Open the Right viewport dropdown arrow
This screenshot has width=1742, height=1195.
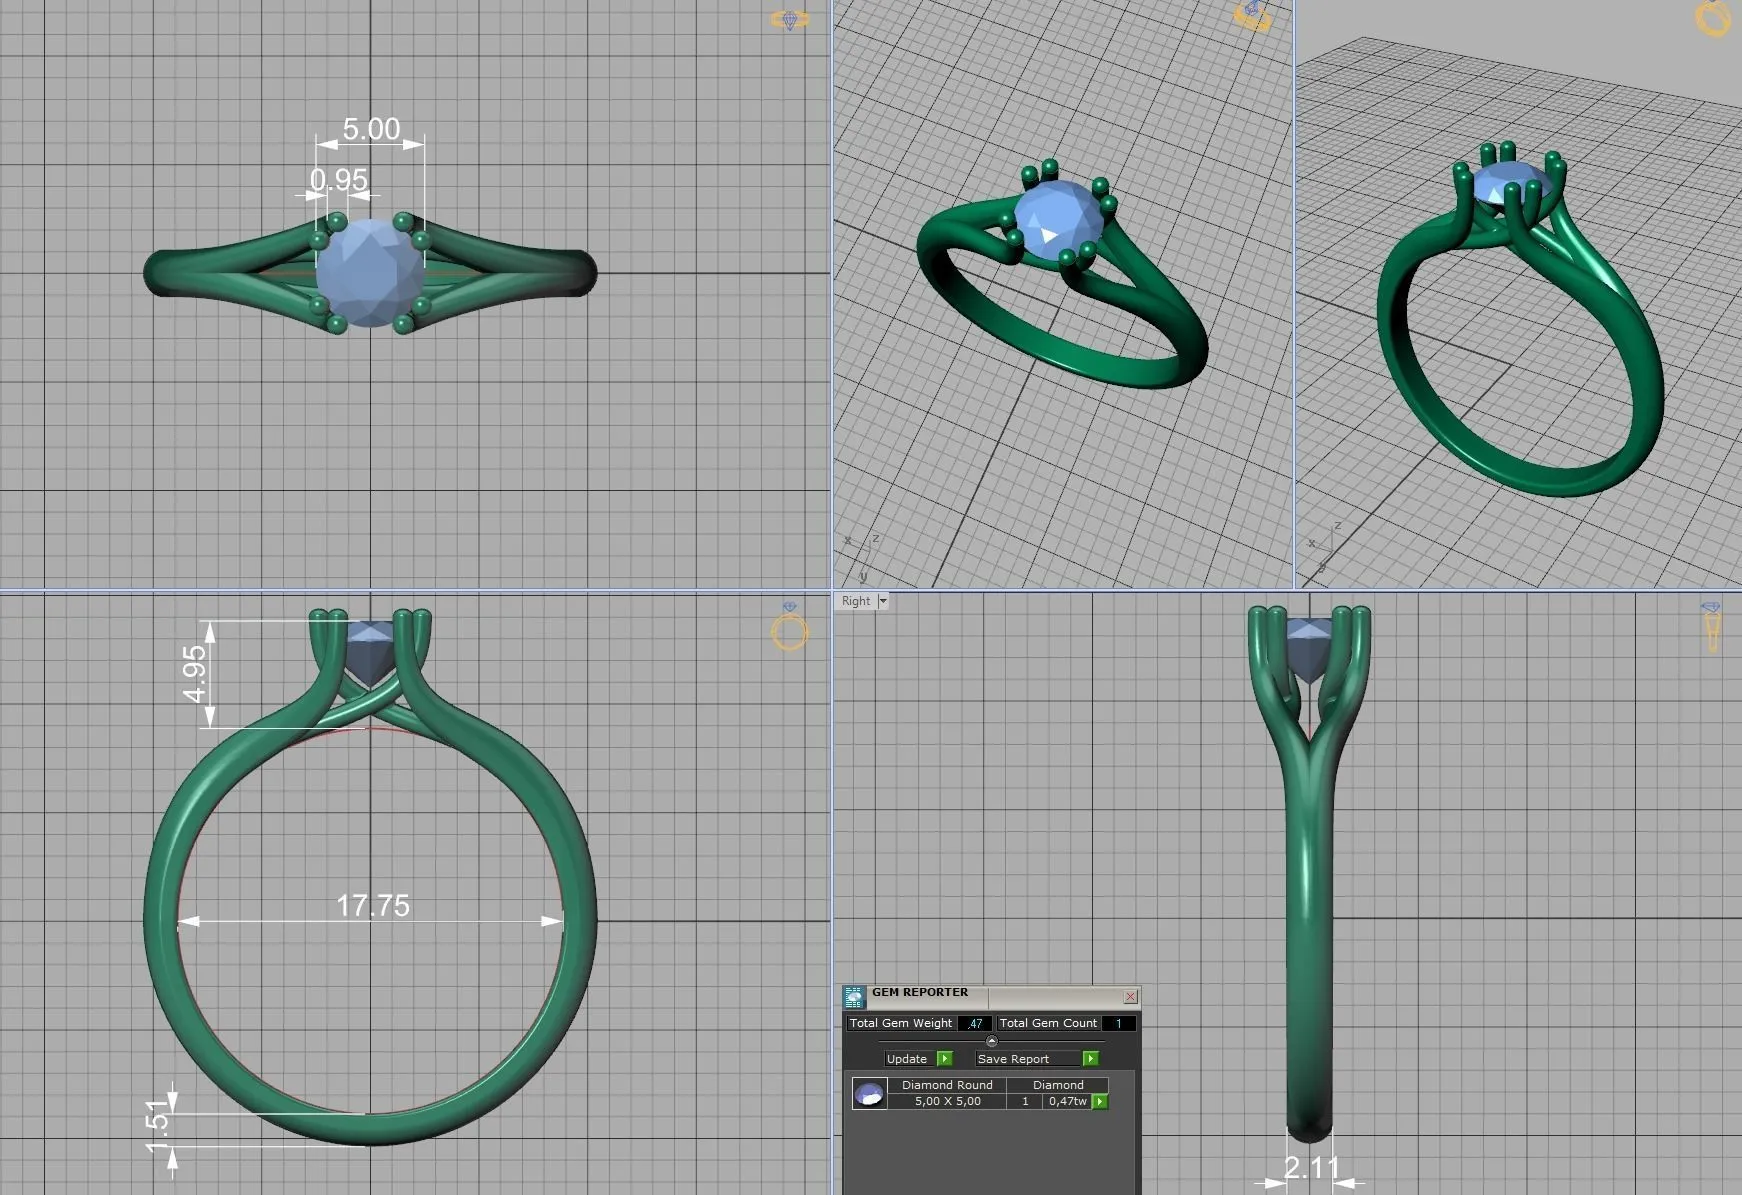[883, 601]
